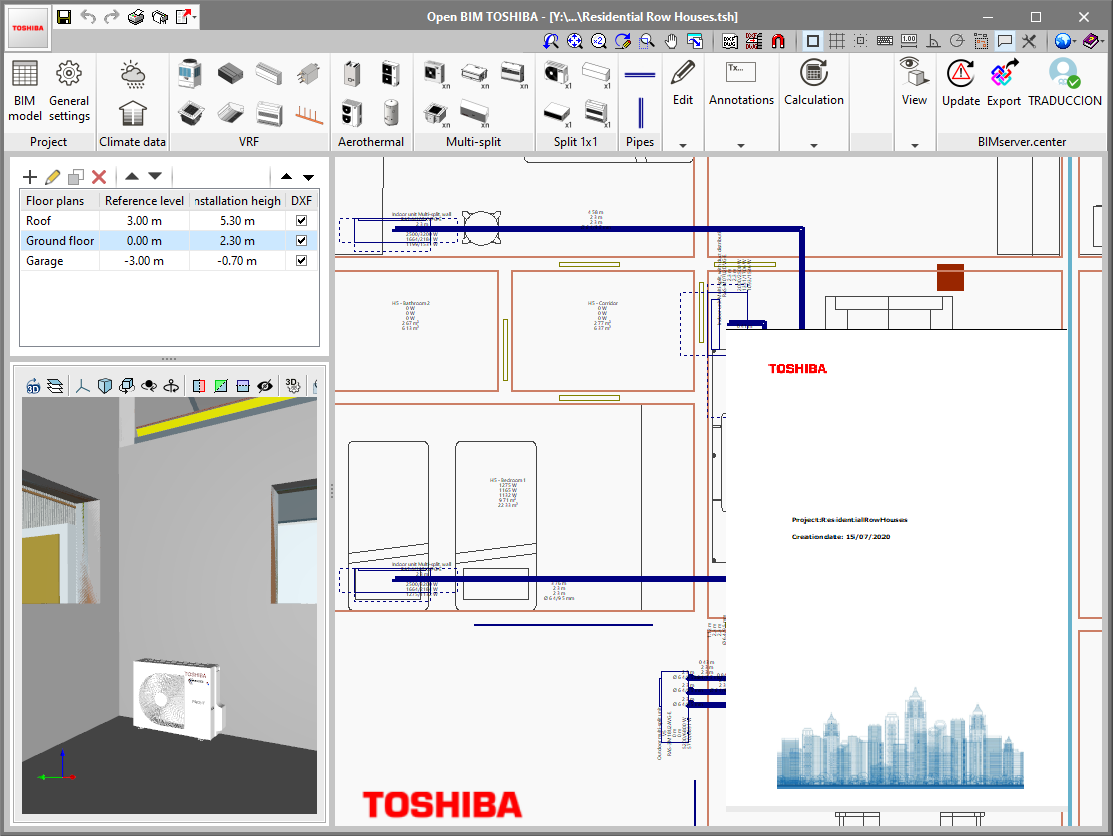Delete floor plan with red X icon
Screen dimensions: 1113x836
coord(99,177)
